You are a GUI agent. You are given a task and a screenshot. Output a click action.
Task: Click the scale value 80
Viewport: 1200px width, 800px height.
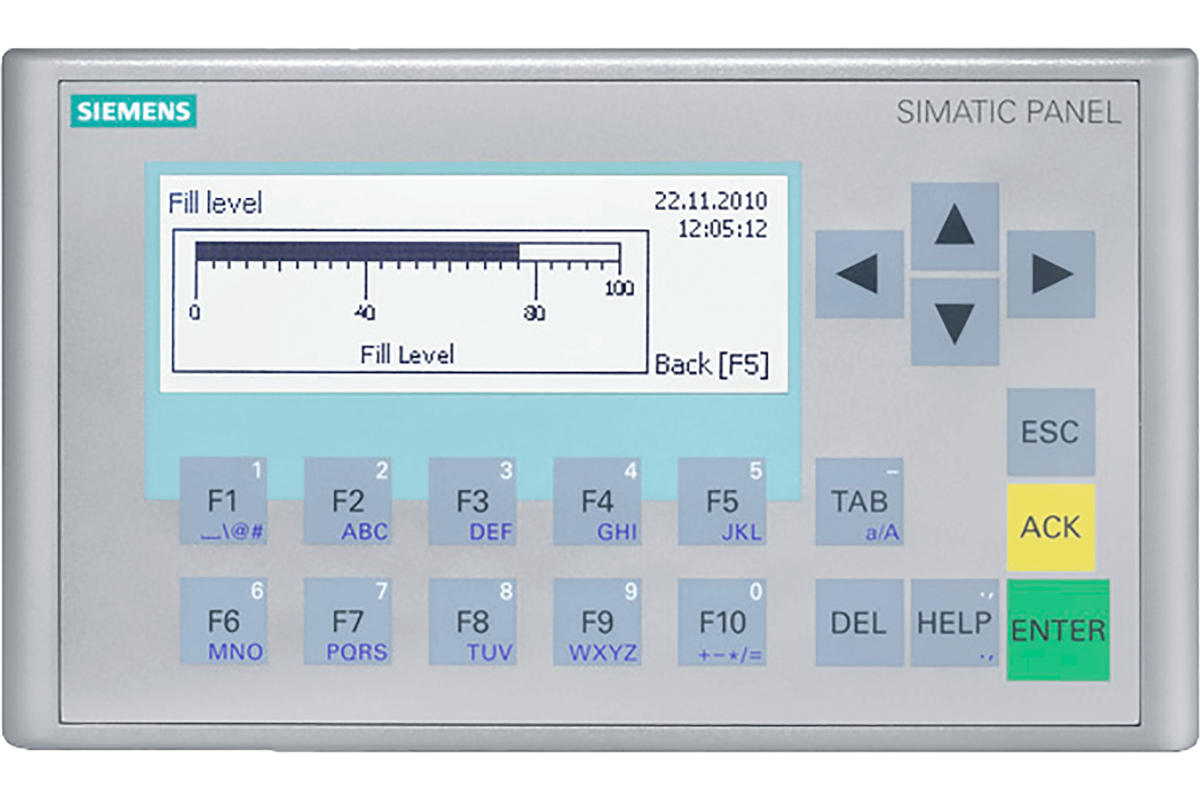click(535, 313)
